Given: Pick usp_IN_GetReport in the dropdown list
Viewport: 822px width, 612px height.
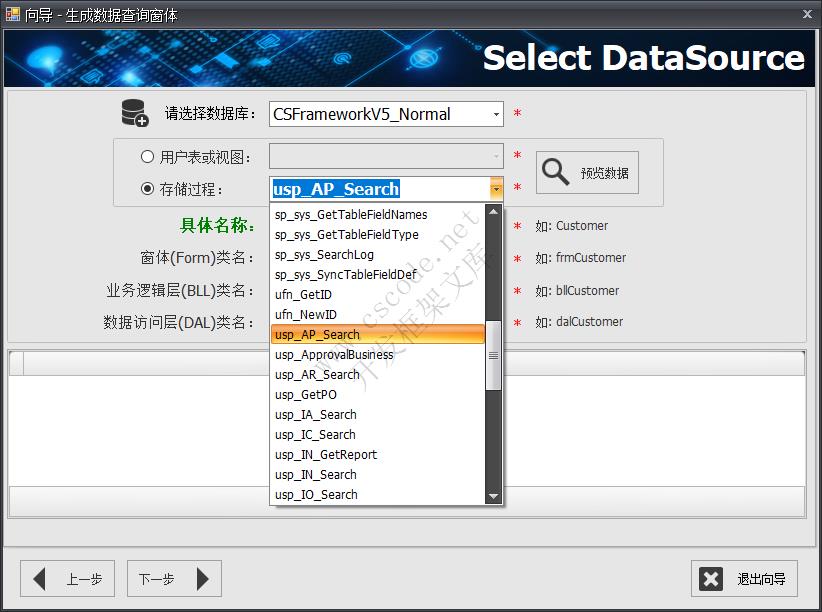Looking at the screenshot, I should coord(326,455).
